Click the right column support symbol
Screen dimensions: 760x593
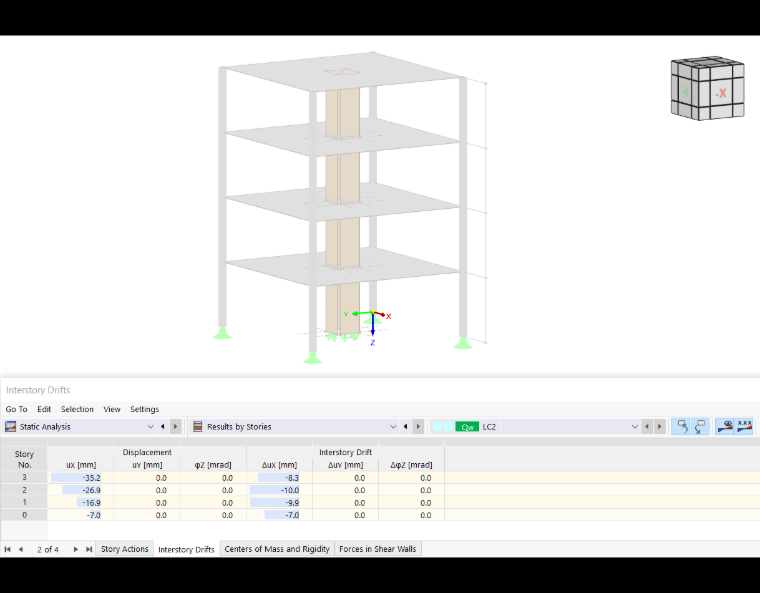tap(463, 343)
